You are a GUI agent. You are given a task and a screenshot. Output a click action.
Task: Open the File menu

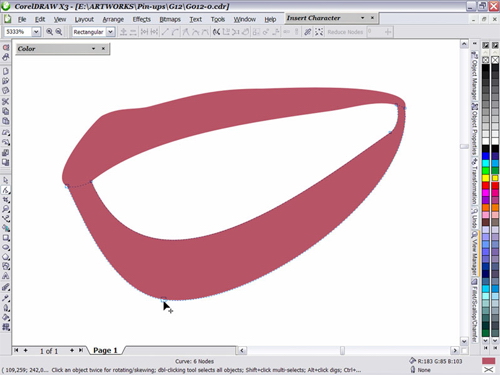[x=22, y=19]
